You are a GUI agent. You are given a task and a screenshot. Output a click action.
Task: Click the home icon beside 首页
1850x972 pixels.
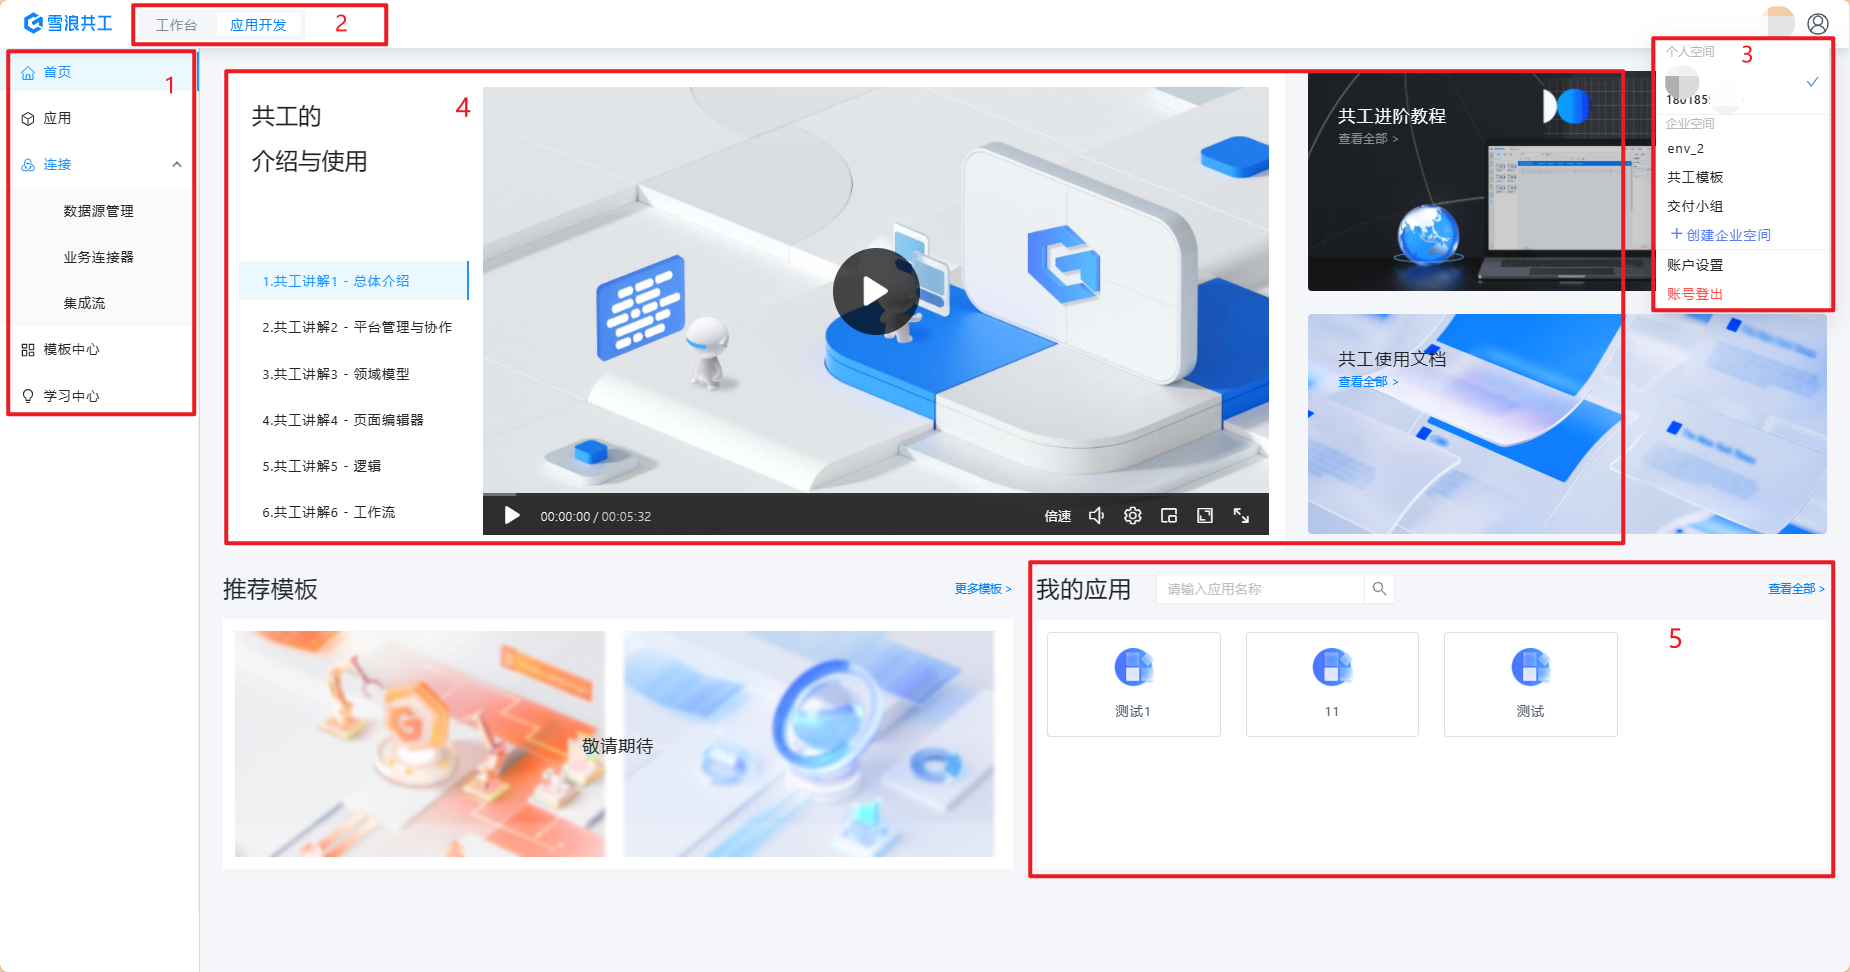[x=28, y=73]
